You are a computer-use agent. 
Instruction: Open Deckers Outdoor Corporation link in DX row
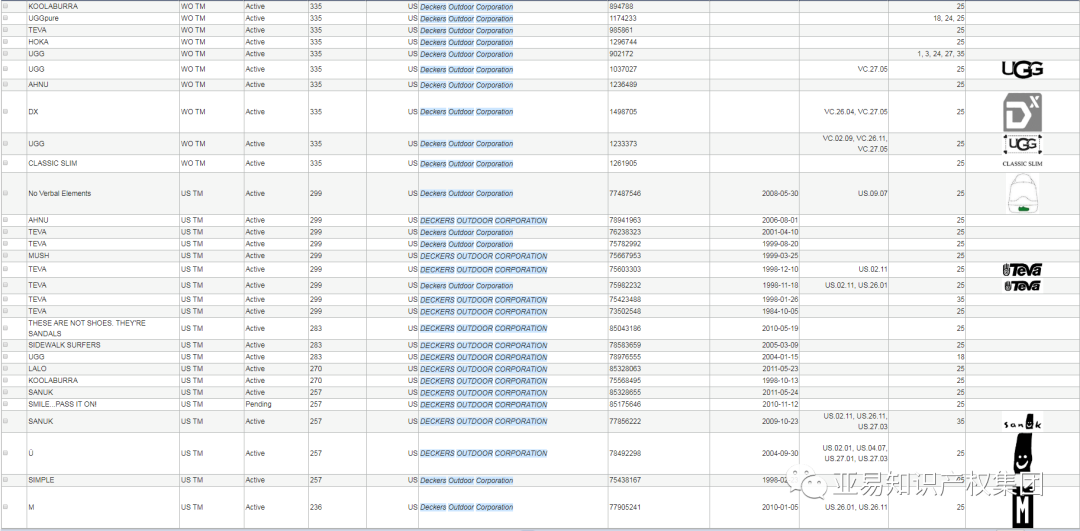(466, 112)
